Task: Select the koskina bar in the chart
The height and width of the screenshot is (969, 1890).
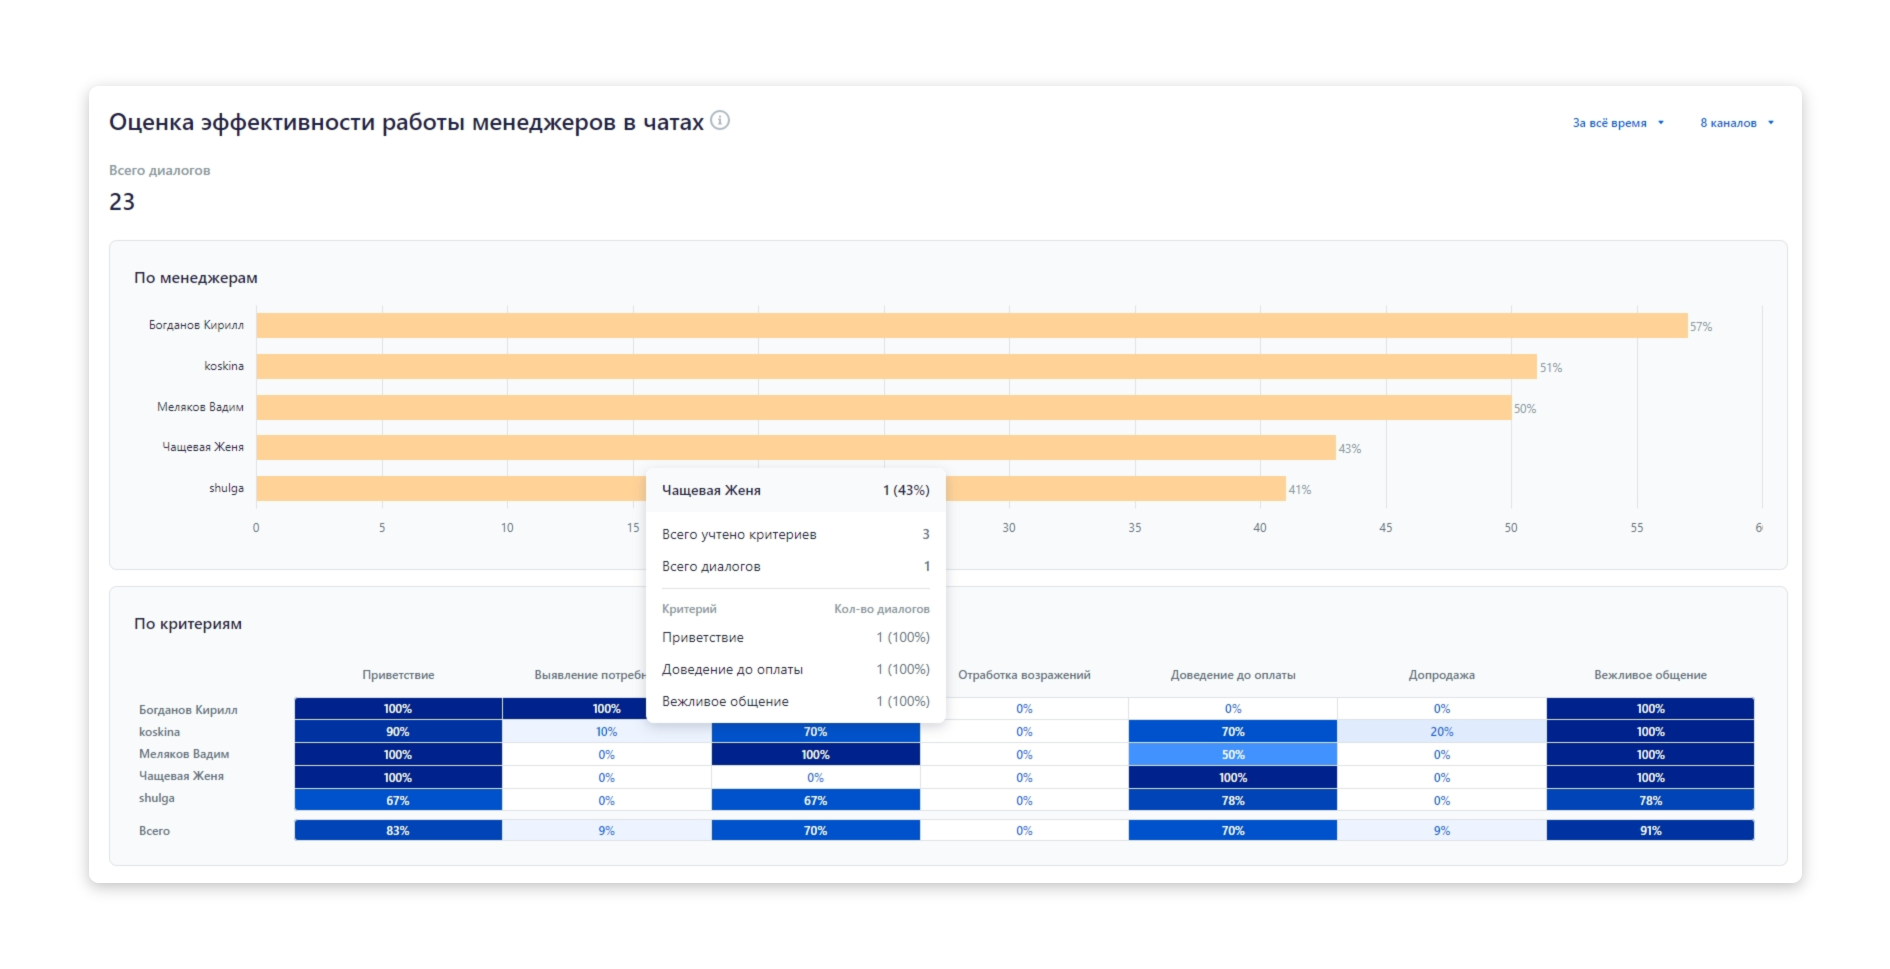Action: tap(895, 367)
